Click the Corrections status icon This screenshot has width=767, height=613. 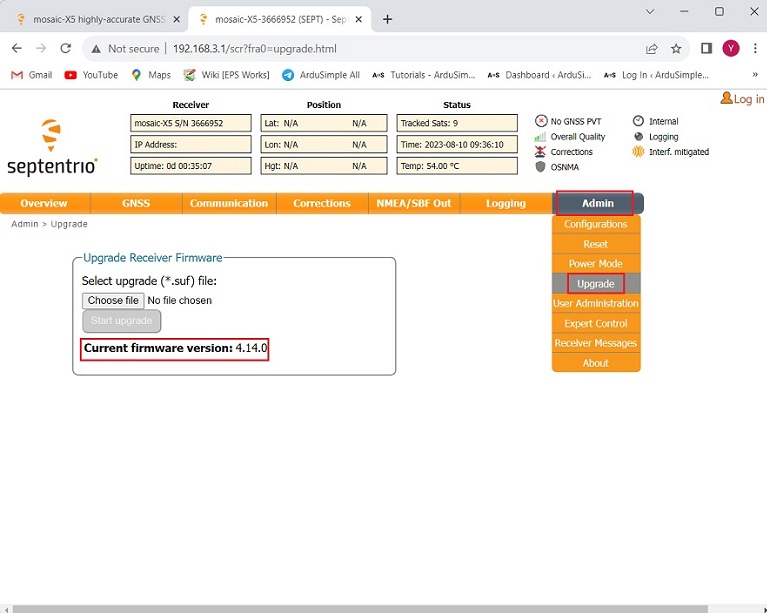[x=541, y=152]
